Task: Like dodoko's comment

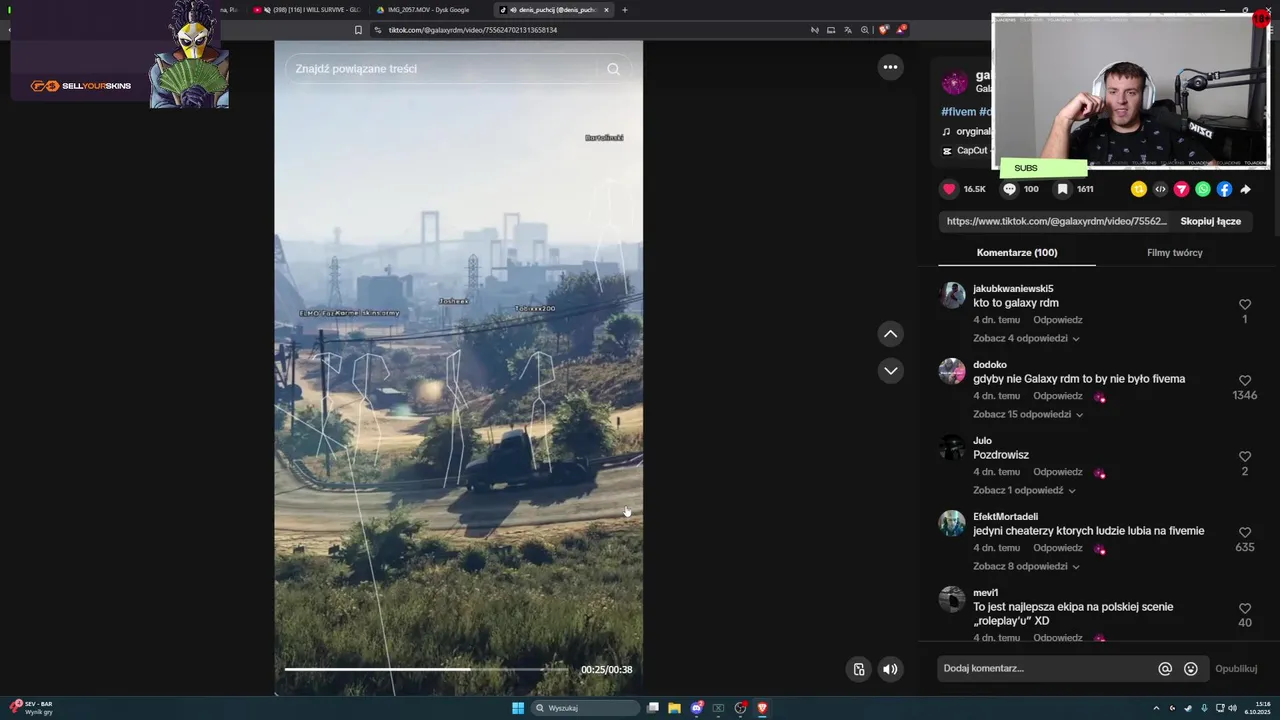Action: 1245,380
